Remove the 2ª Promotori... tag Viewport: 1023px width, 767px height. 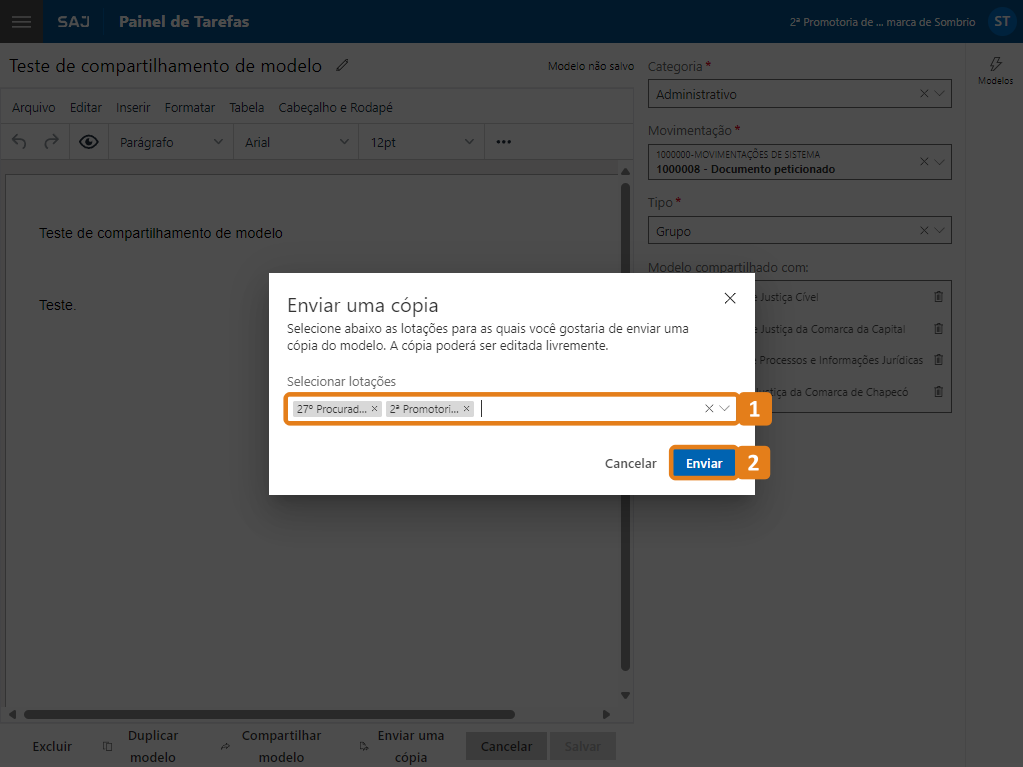[467, 409]
